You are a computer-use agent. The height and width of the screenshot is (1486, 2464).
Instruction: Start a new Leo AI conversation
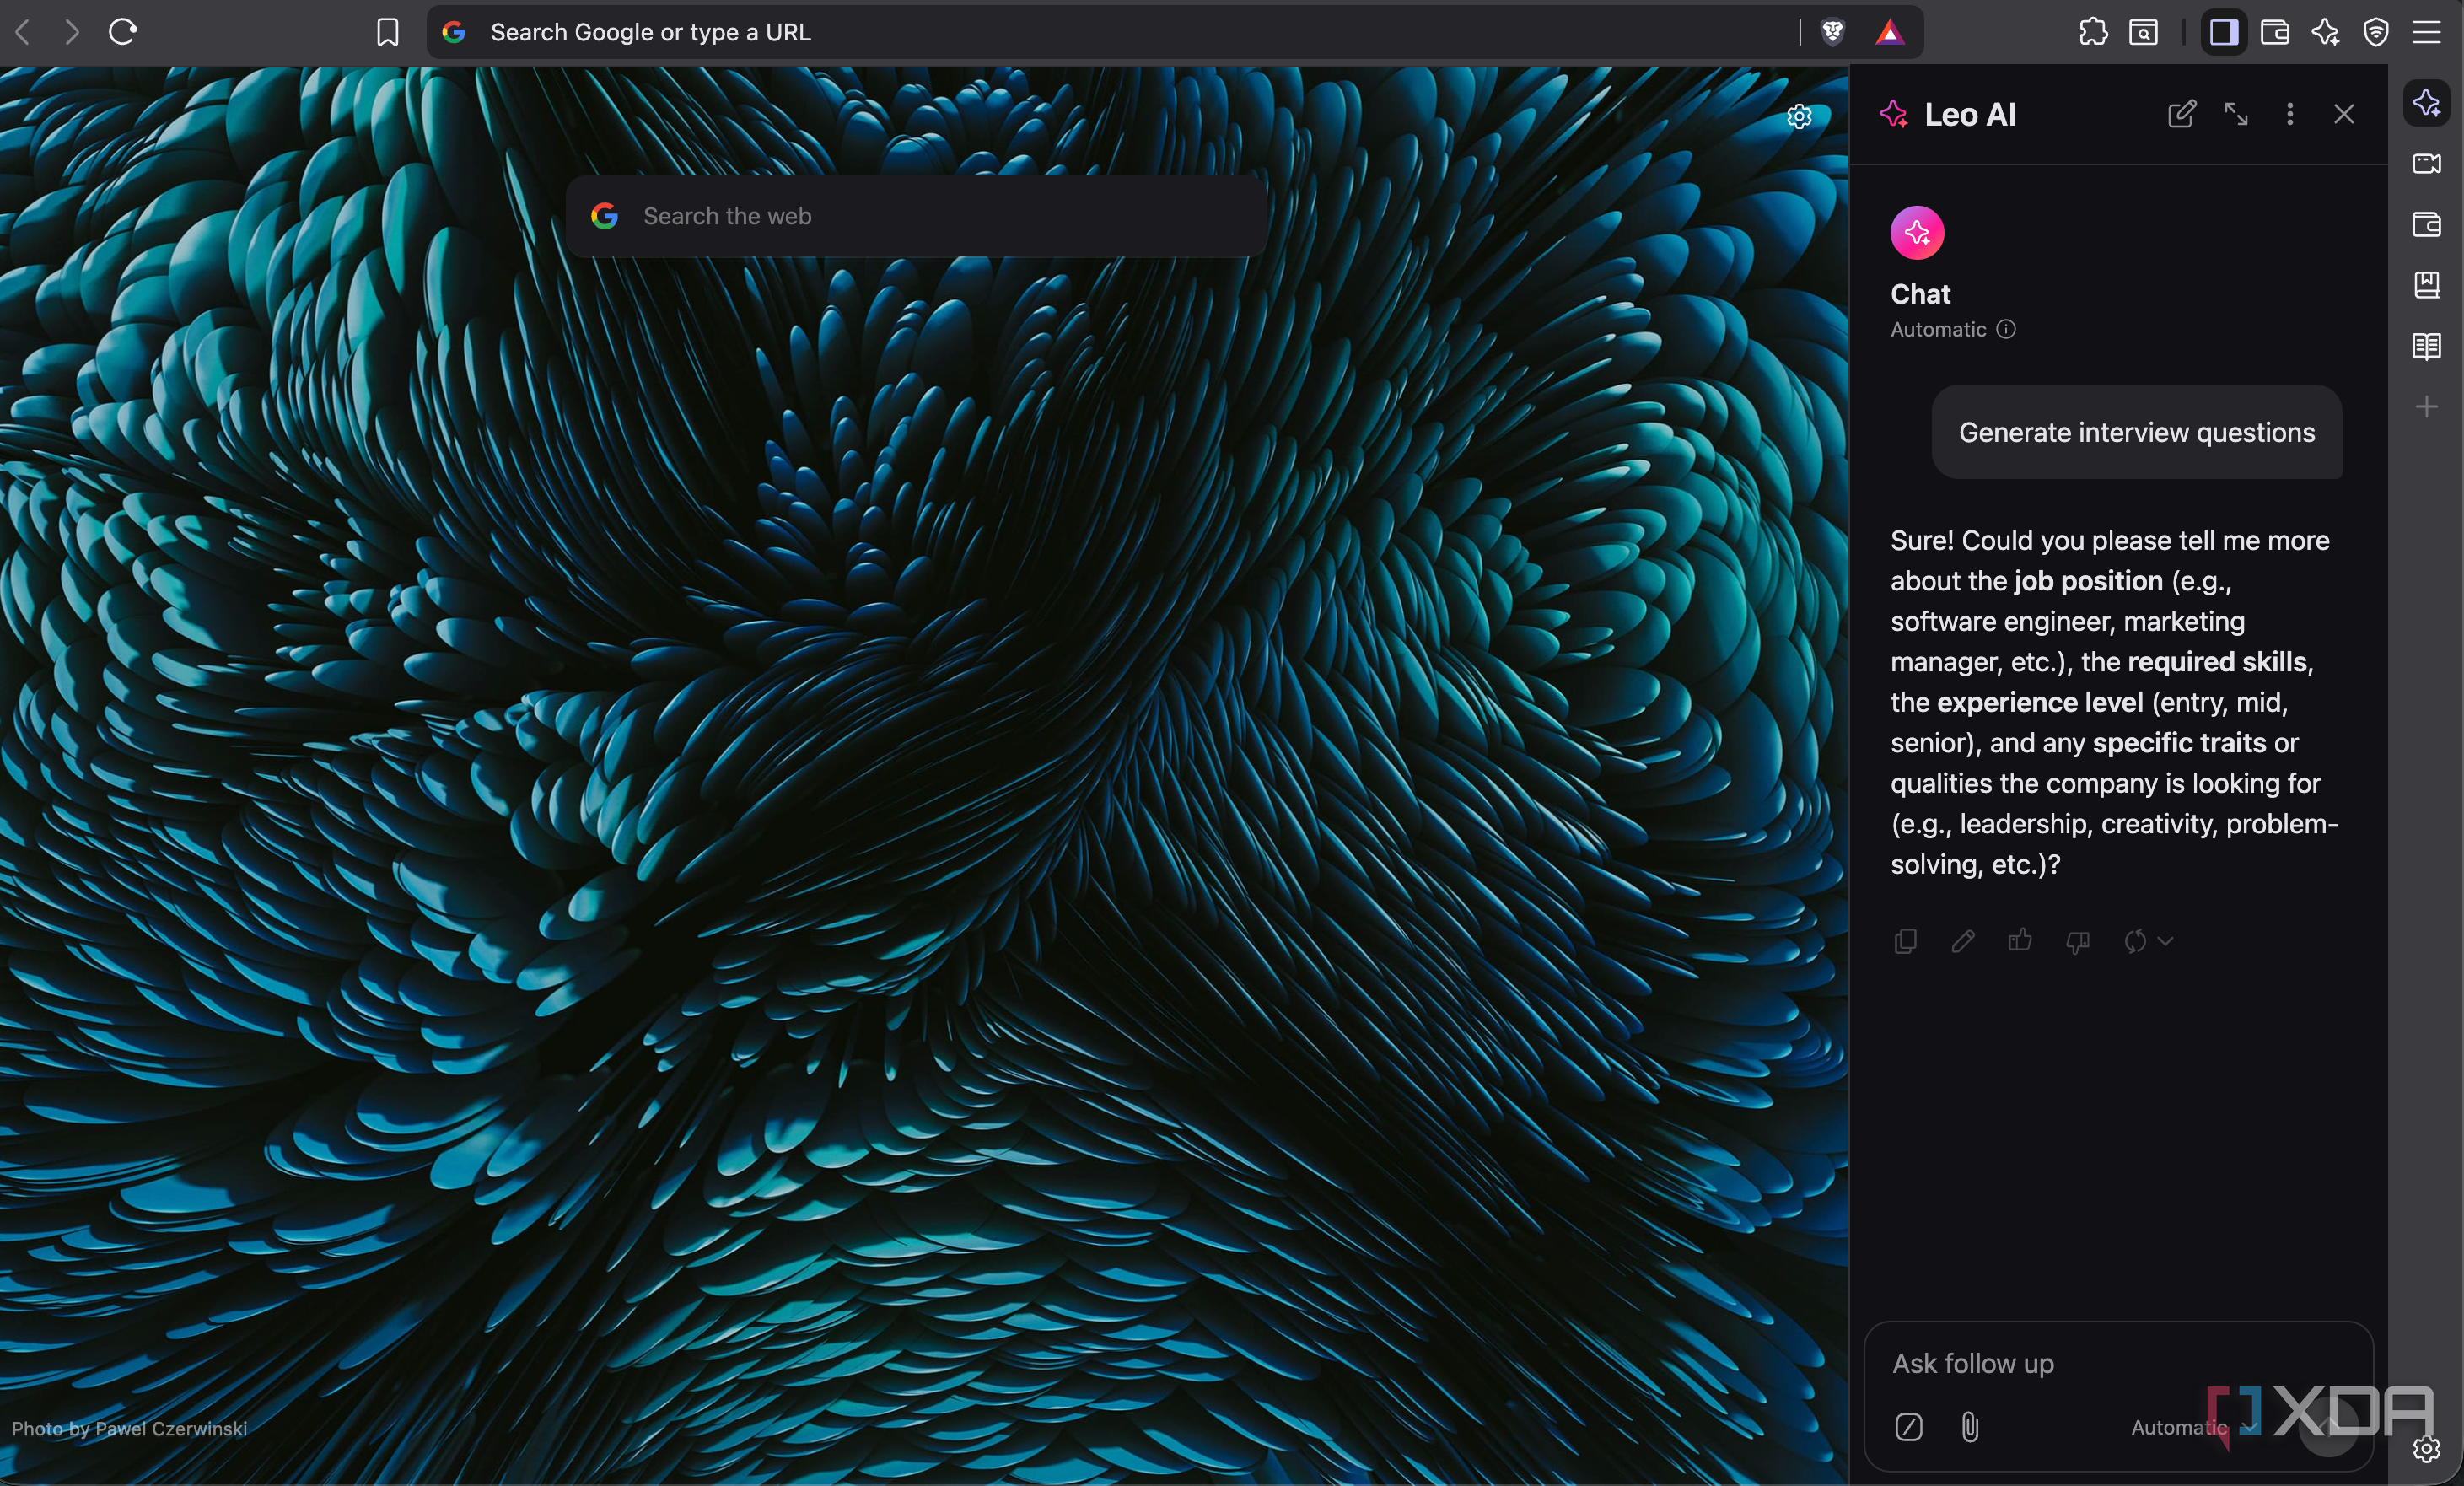pos(2181,114)
